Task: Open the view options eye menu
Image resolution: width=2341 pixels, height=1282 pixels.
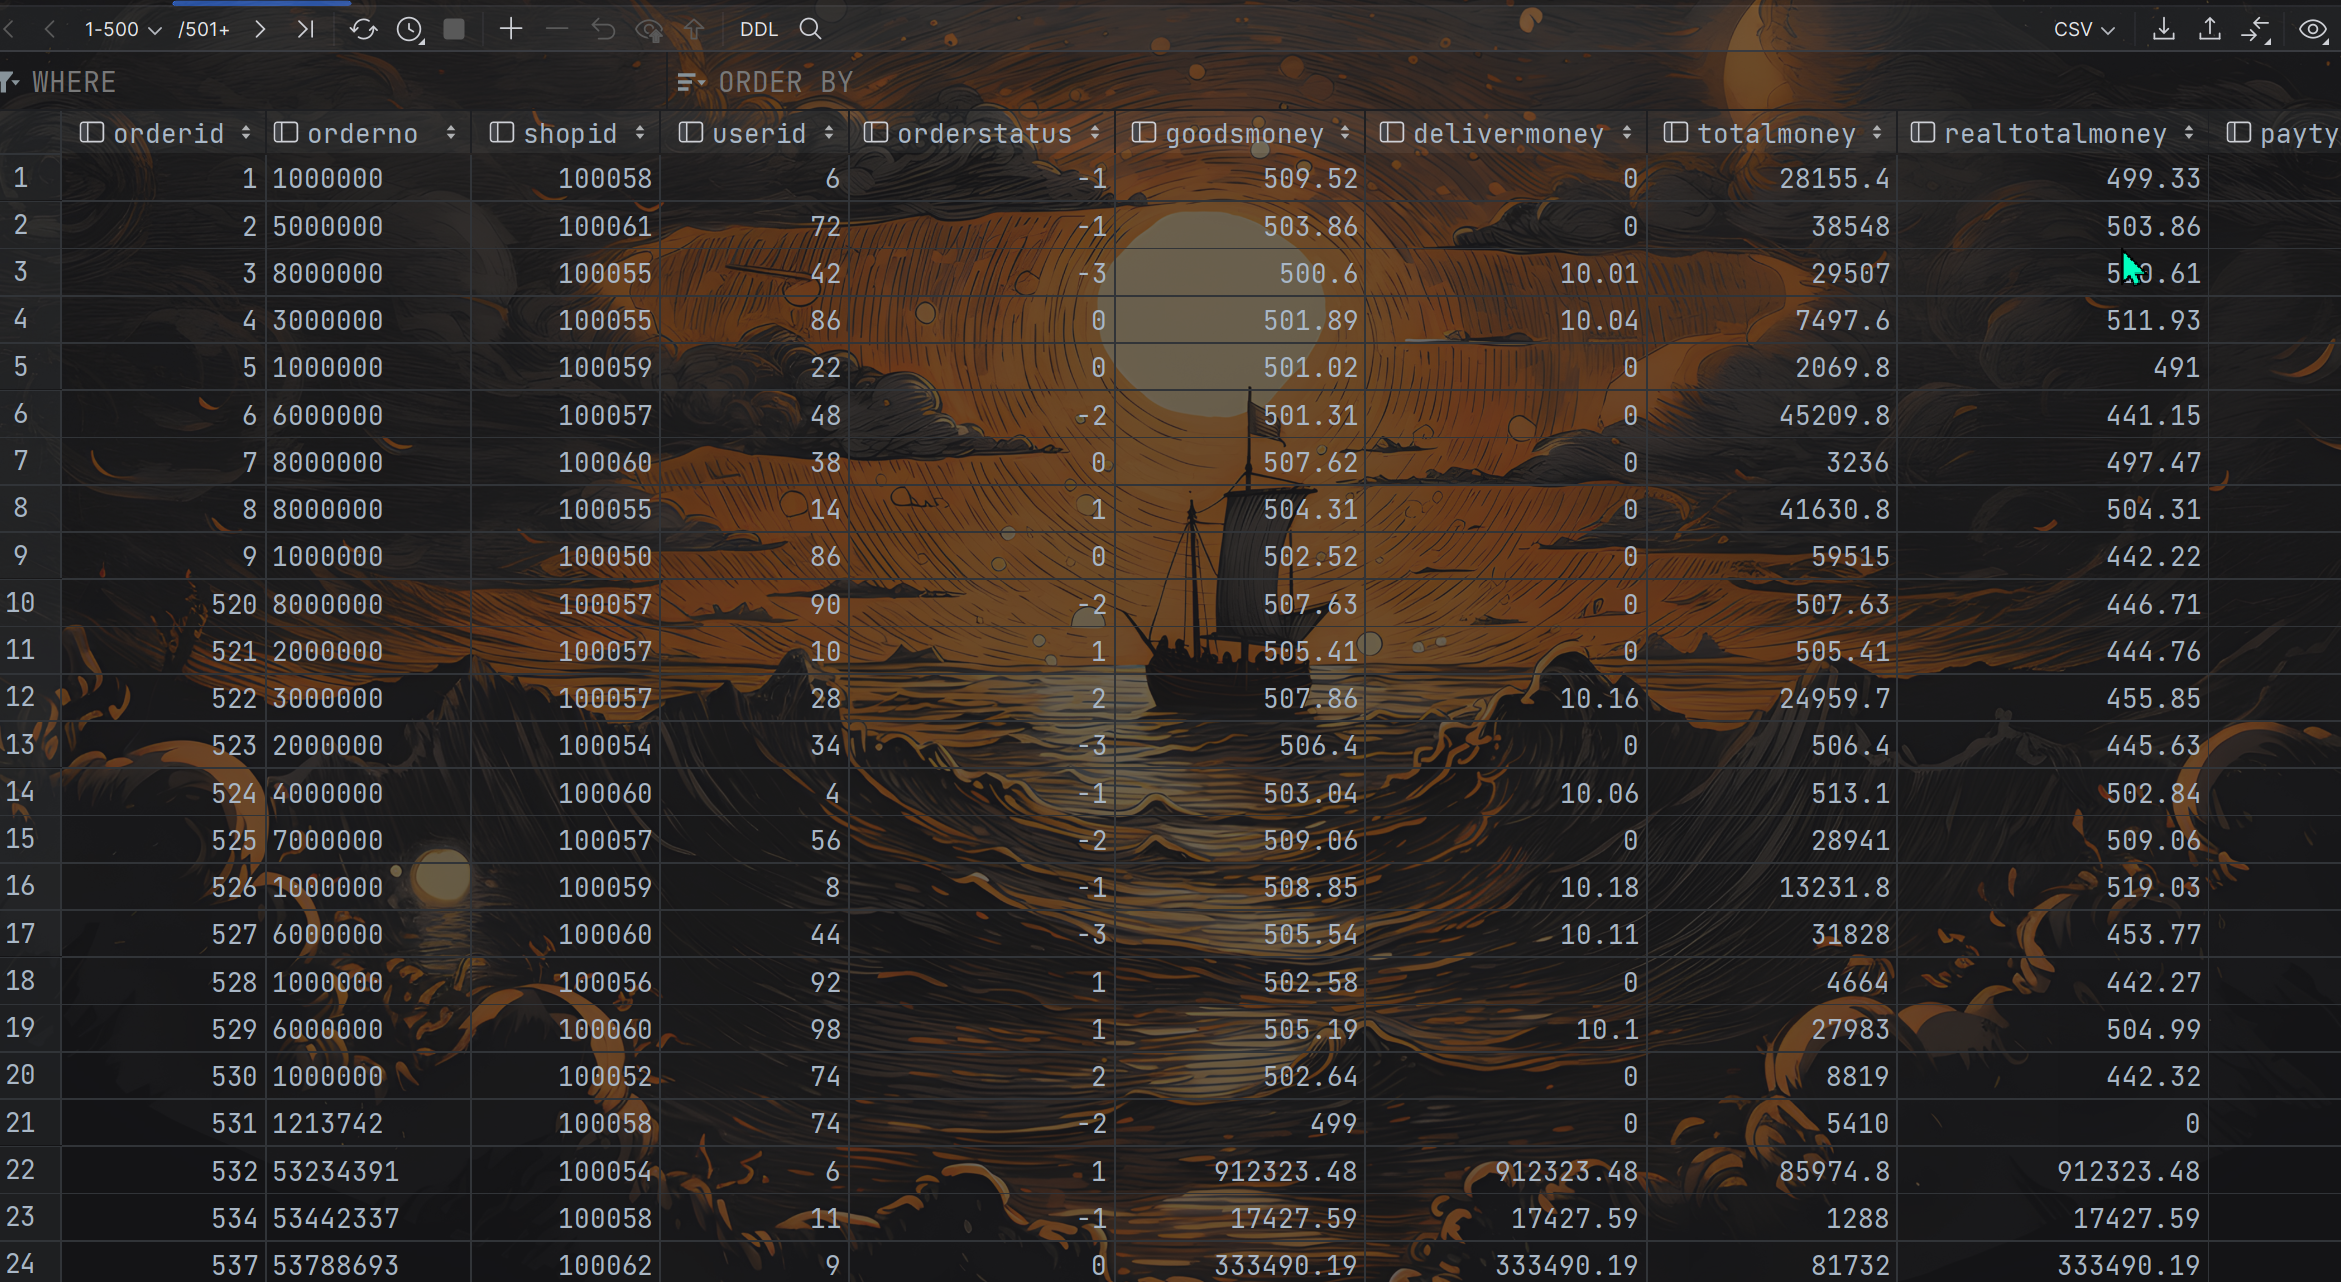Action: pyautogui.click(x=2313, y=29)
